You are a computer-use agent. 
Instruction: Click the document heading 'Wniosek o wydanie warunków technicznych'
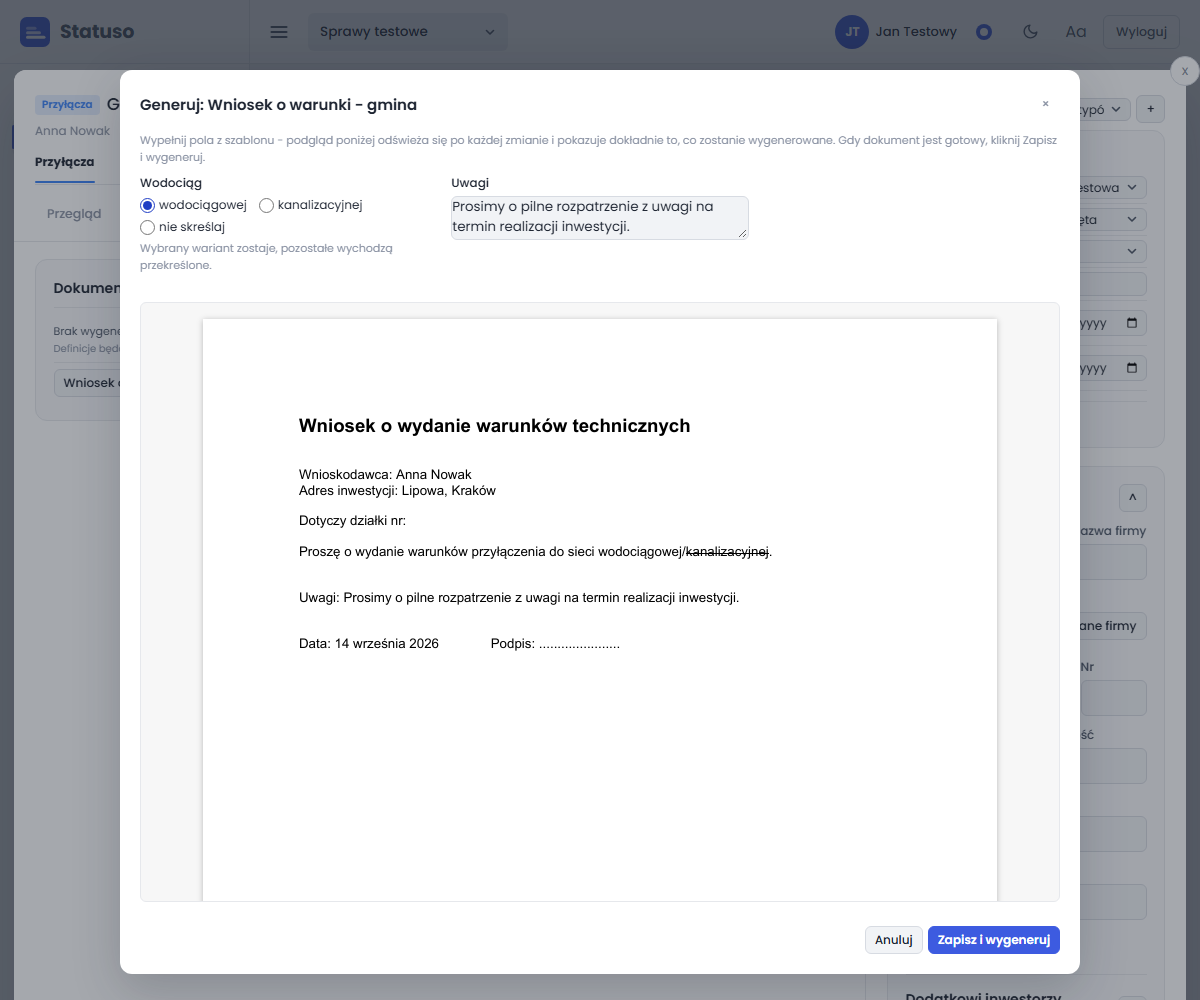tap(494, 426)
